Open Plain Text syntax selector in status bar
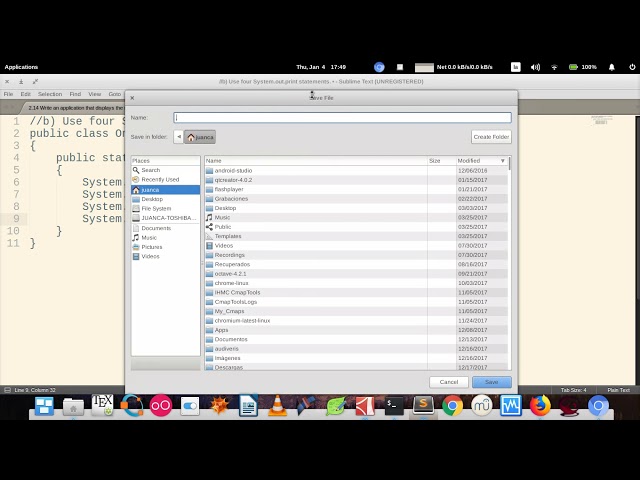Image resolution: width=640 pixels, height=480 pixels. coord(618,390)
